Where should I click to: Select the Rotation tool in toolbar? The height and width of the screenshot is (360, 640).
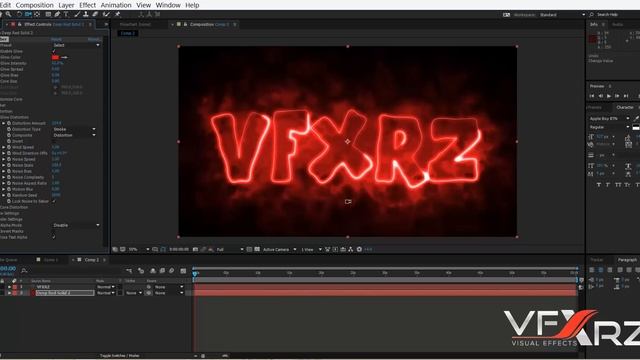pyautogui.click(x=19, y=14)
